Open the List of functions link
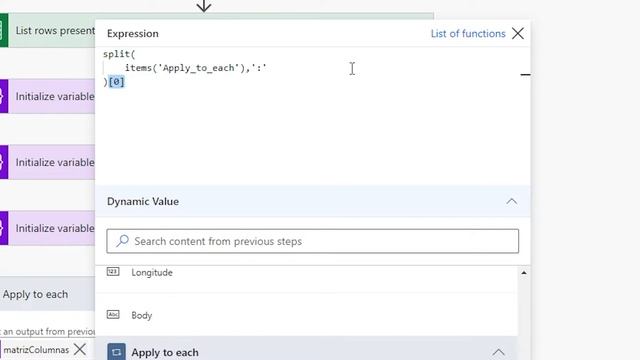 tap(468, 33)
